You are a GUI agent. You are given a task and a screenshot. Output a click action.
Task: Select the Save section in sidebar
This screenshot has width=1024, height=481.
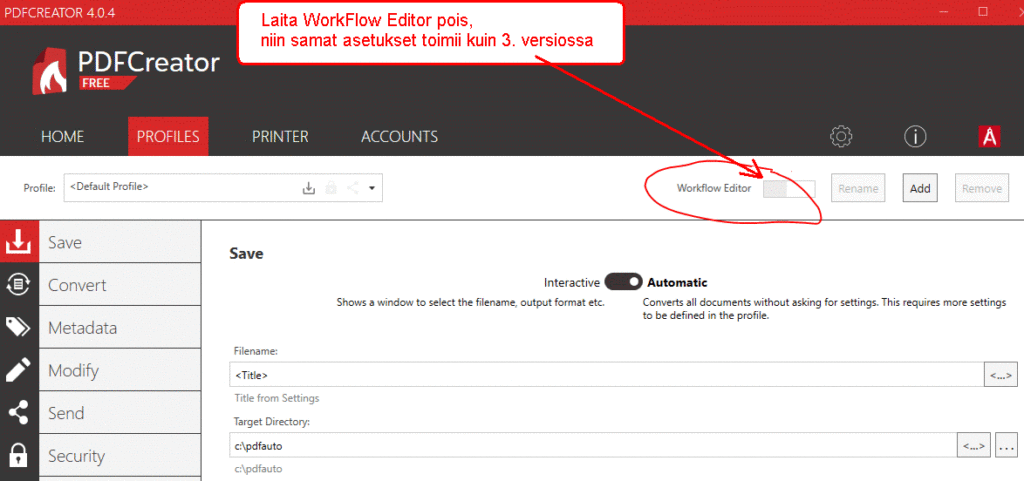(x=120, y=242)
